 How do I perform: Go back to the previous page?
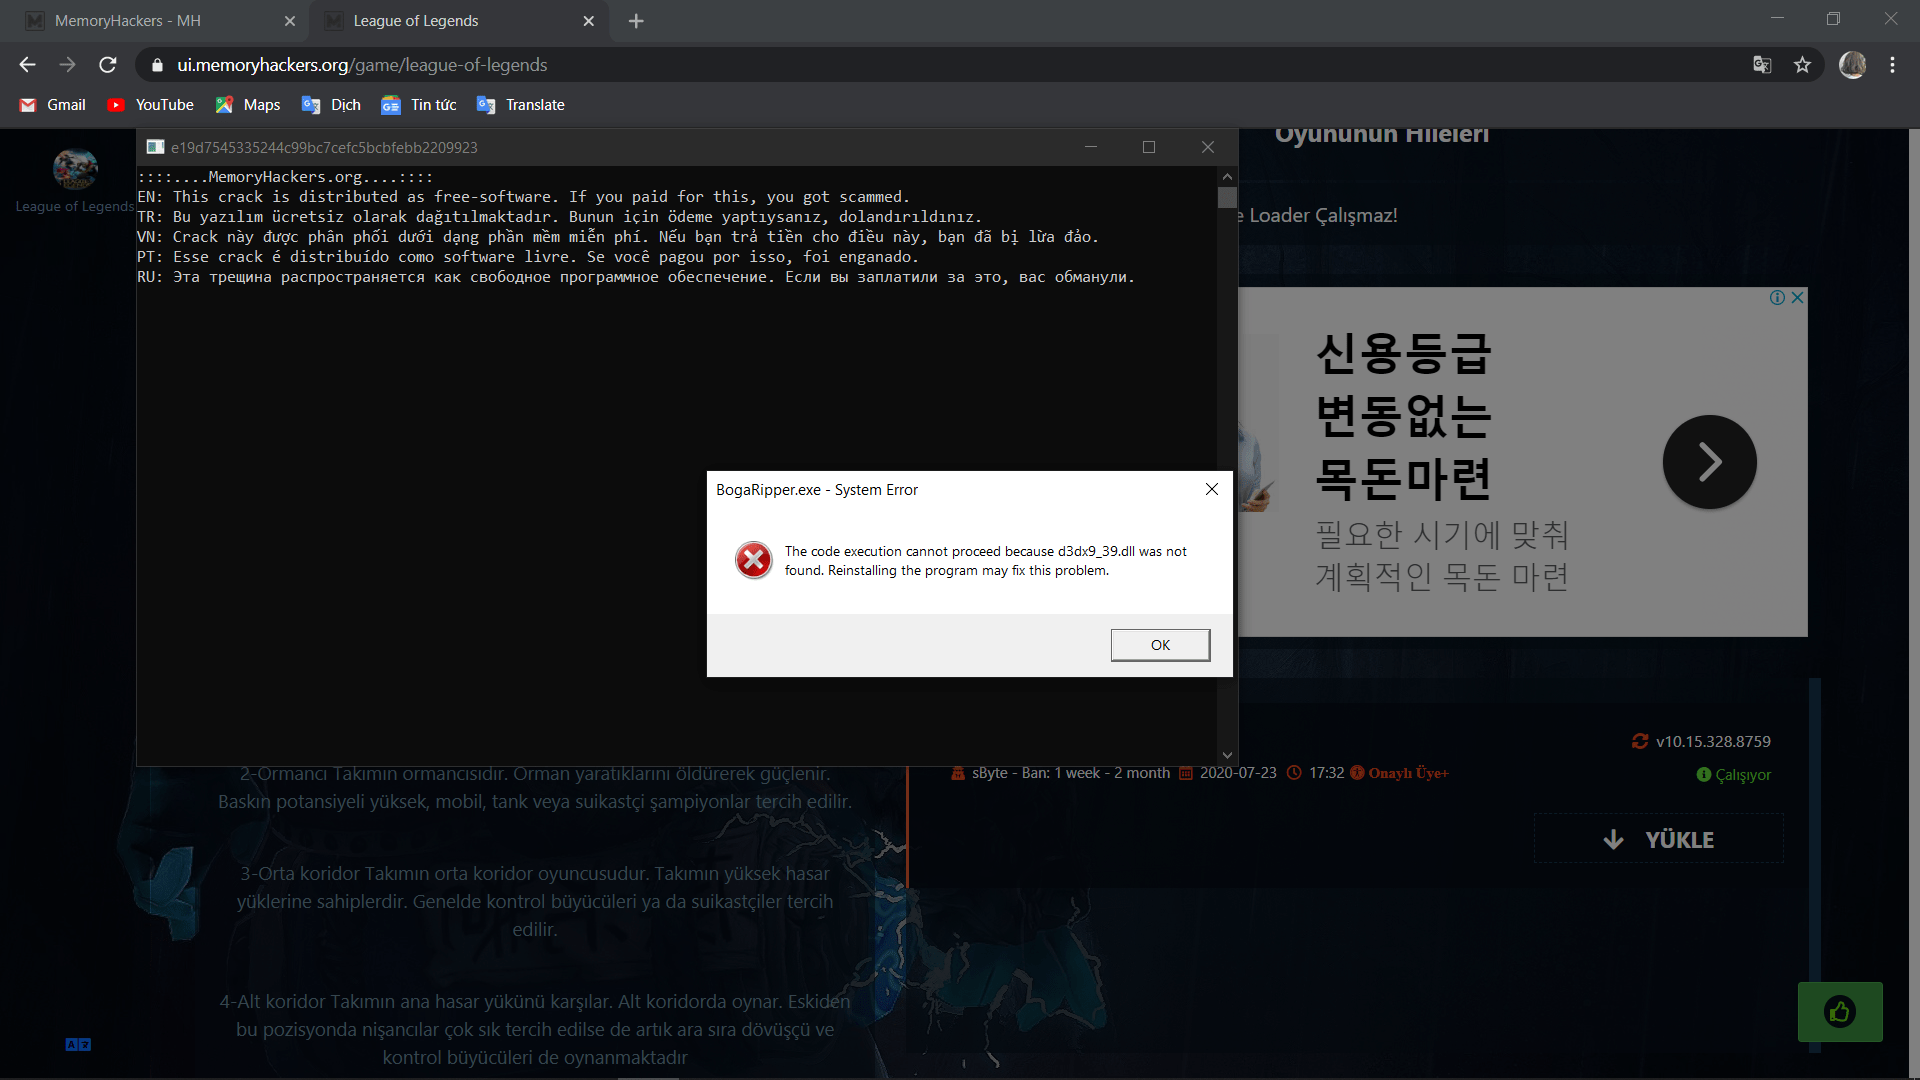click(27, 65)
